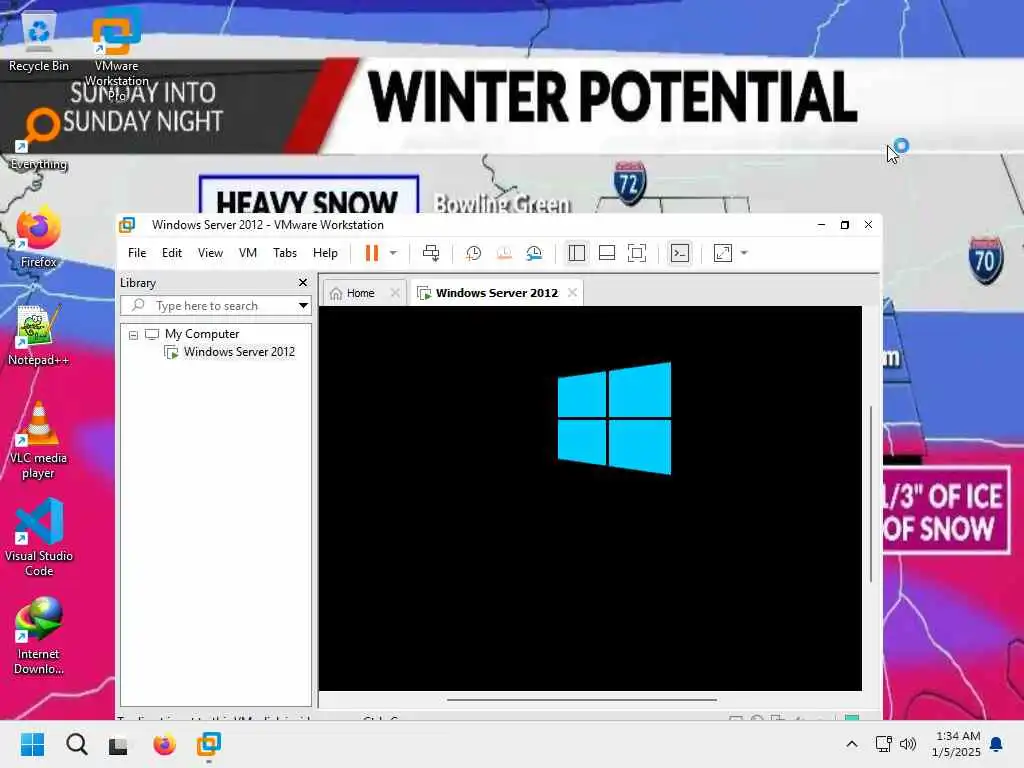Open the VM menu
This screenshot has height=768, width=1024.
point(248,253)
